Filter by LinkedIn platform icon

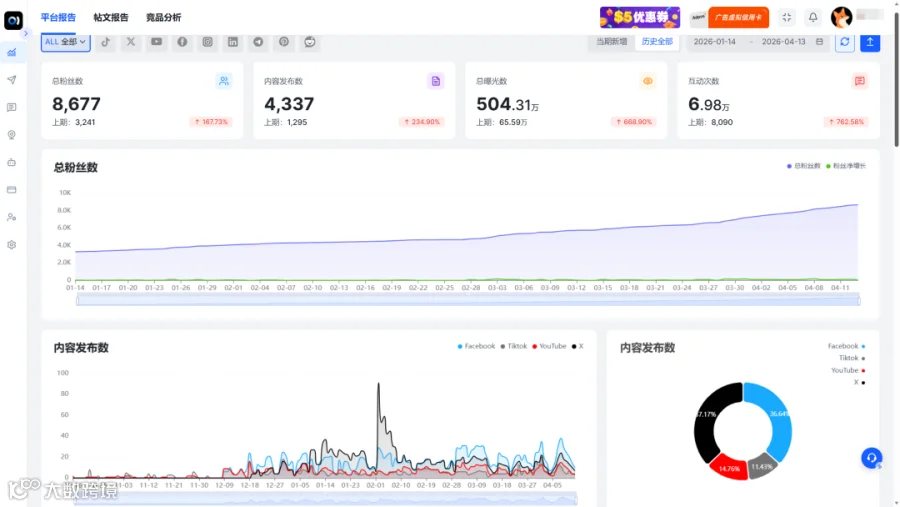click(x=232, y=42)
